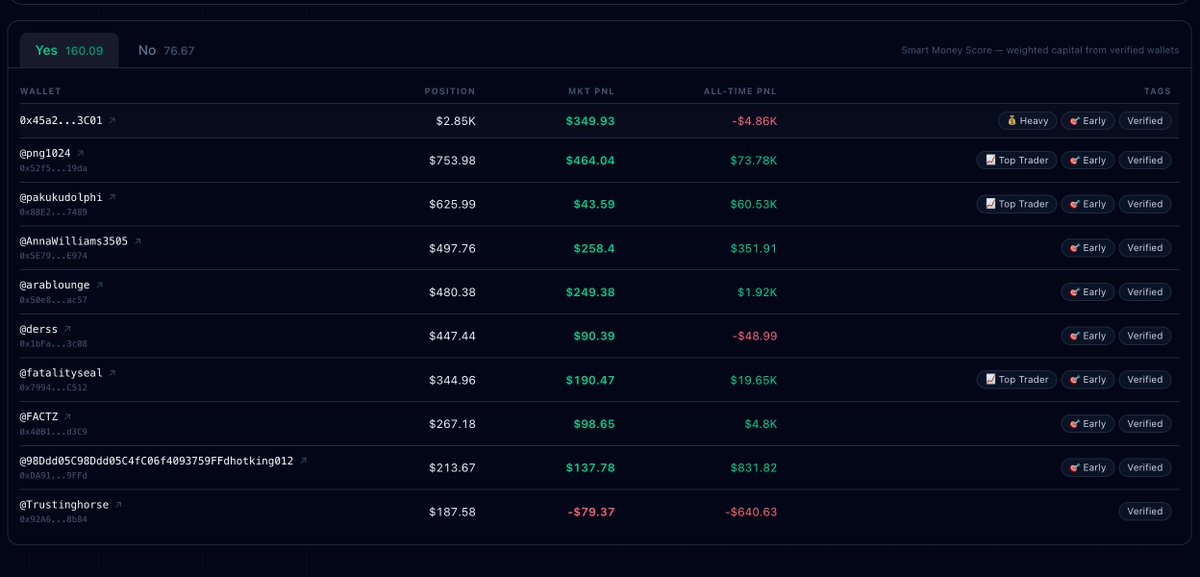Screen dimensions: 1200x577
Task: Open the @FACTZ profile
Action: [x=39, y=417]
